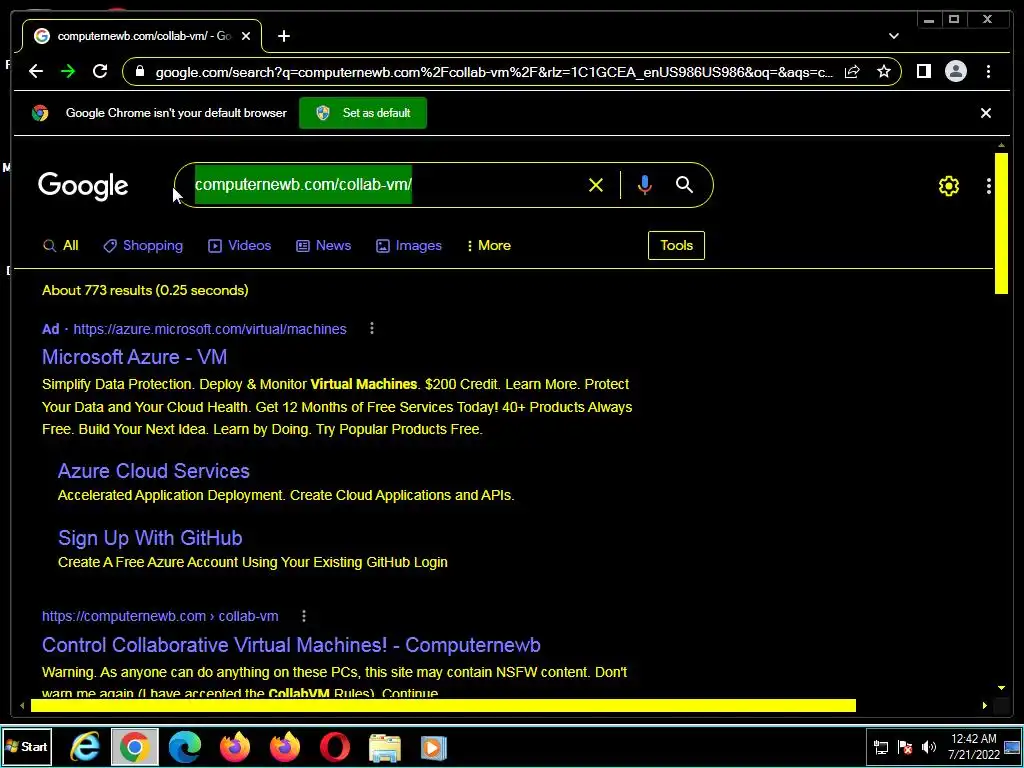This screenshot has height=768, width=1024.
Task: Click the scroll right arrow
Action: [984, 705]
